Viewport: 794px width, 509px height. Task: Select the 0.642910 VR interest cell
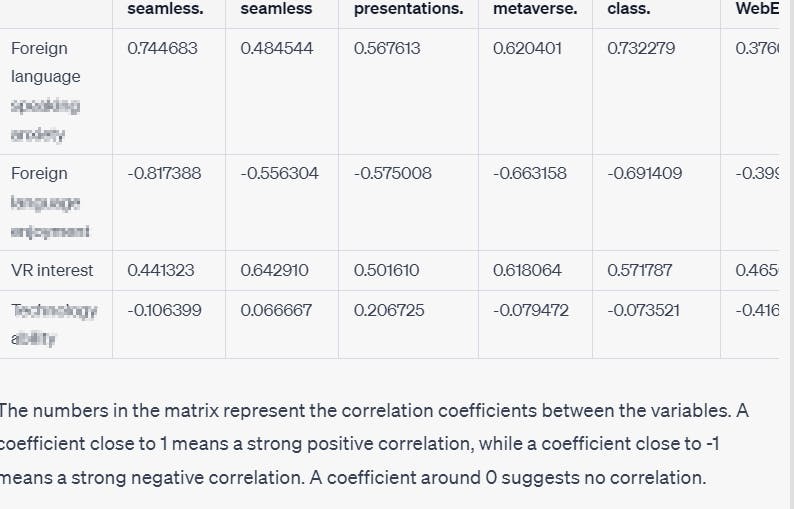tap(275, 270)
